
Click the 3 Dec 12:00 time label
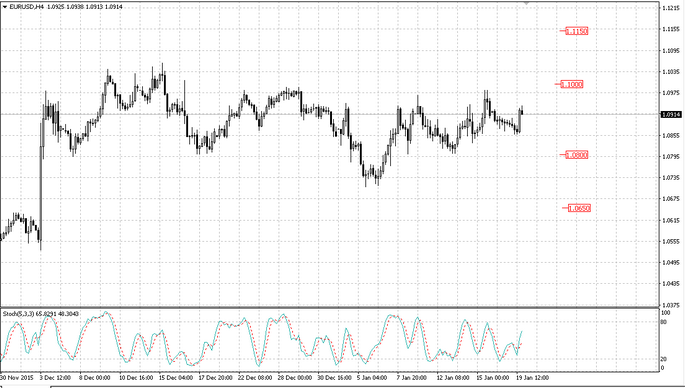55,378
